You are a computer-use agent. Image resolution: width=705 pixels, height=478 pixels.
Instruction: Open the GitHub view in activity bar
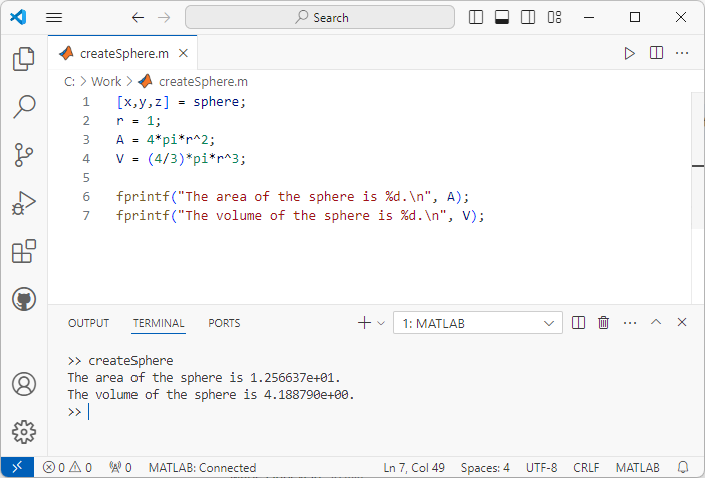24,299
